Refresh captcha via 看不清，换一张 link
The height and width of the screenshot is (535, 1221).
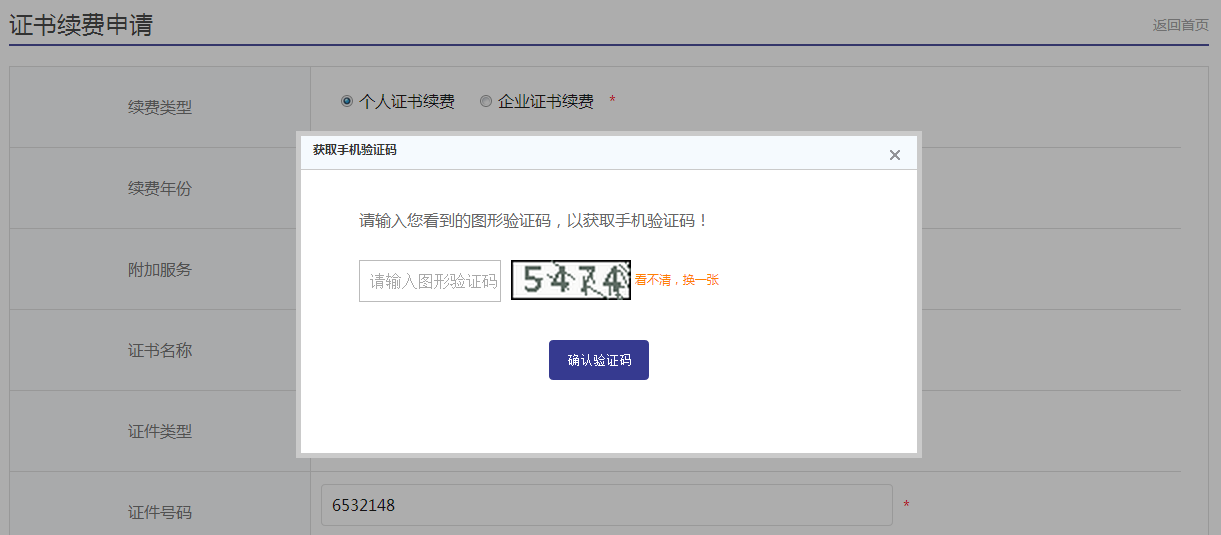coord(677,280)
